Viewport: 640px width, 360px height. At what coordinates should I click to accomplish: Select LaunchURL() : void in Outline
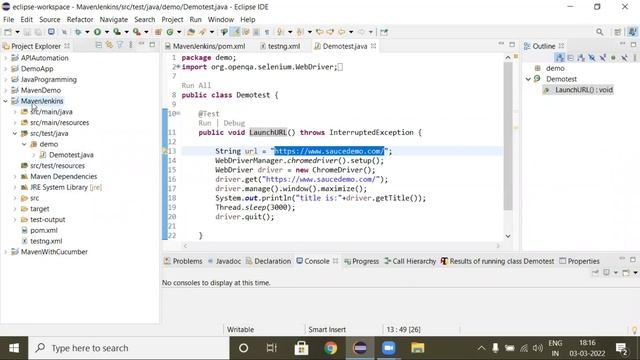click(584, 90)
